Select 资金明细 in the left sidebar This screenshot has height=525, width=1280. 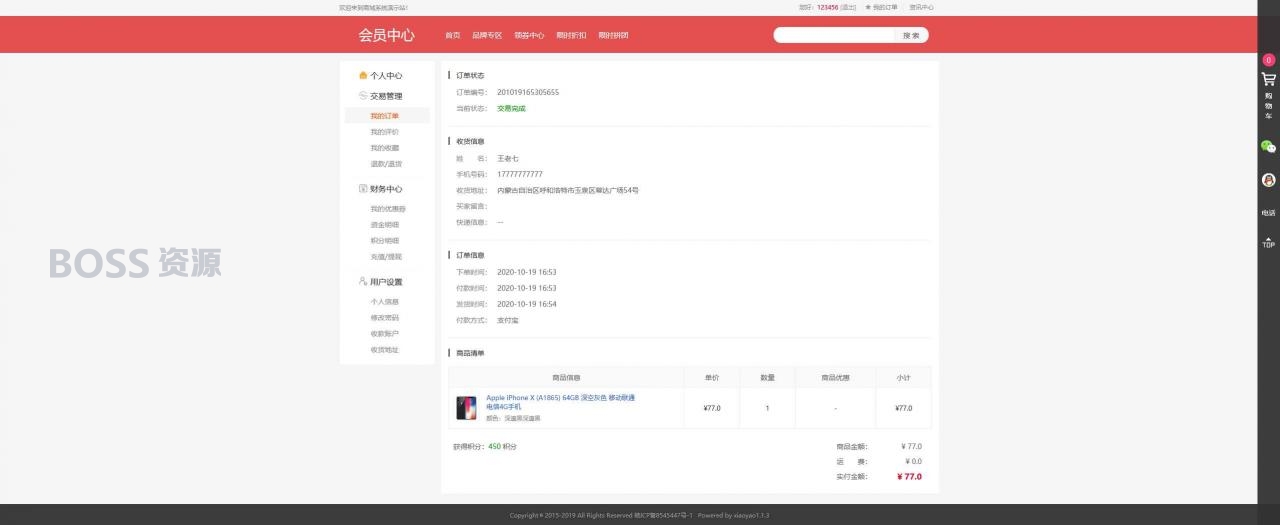[x=384, y=225]
